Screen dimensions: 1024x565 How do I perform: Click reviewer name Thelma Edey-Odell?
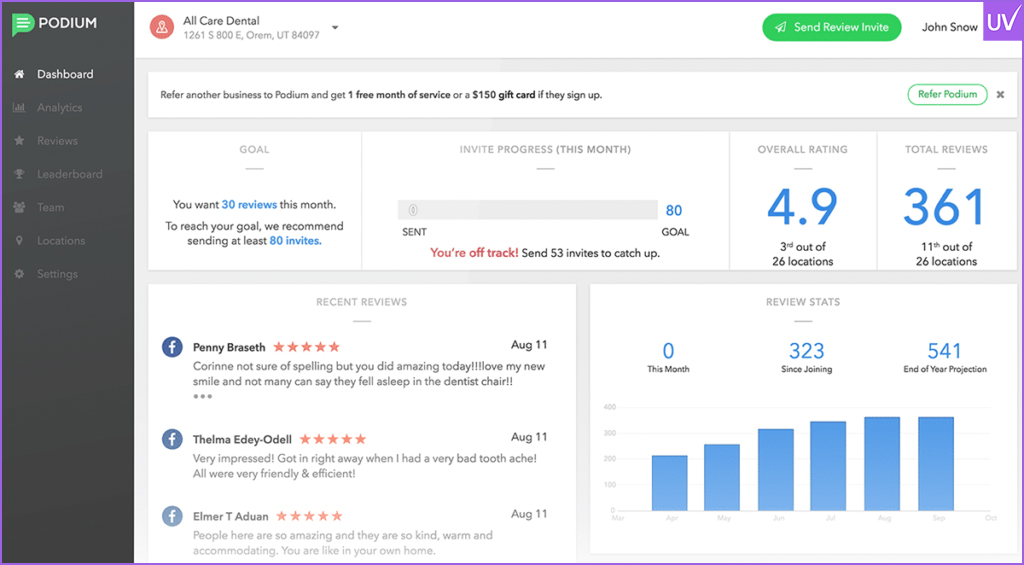(242, 440)
